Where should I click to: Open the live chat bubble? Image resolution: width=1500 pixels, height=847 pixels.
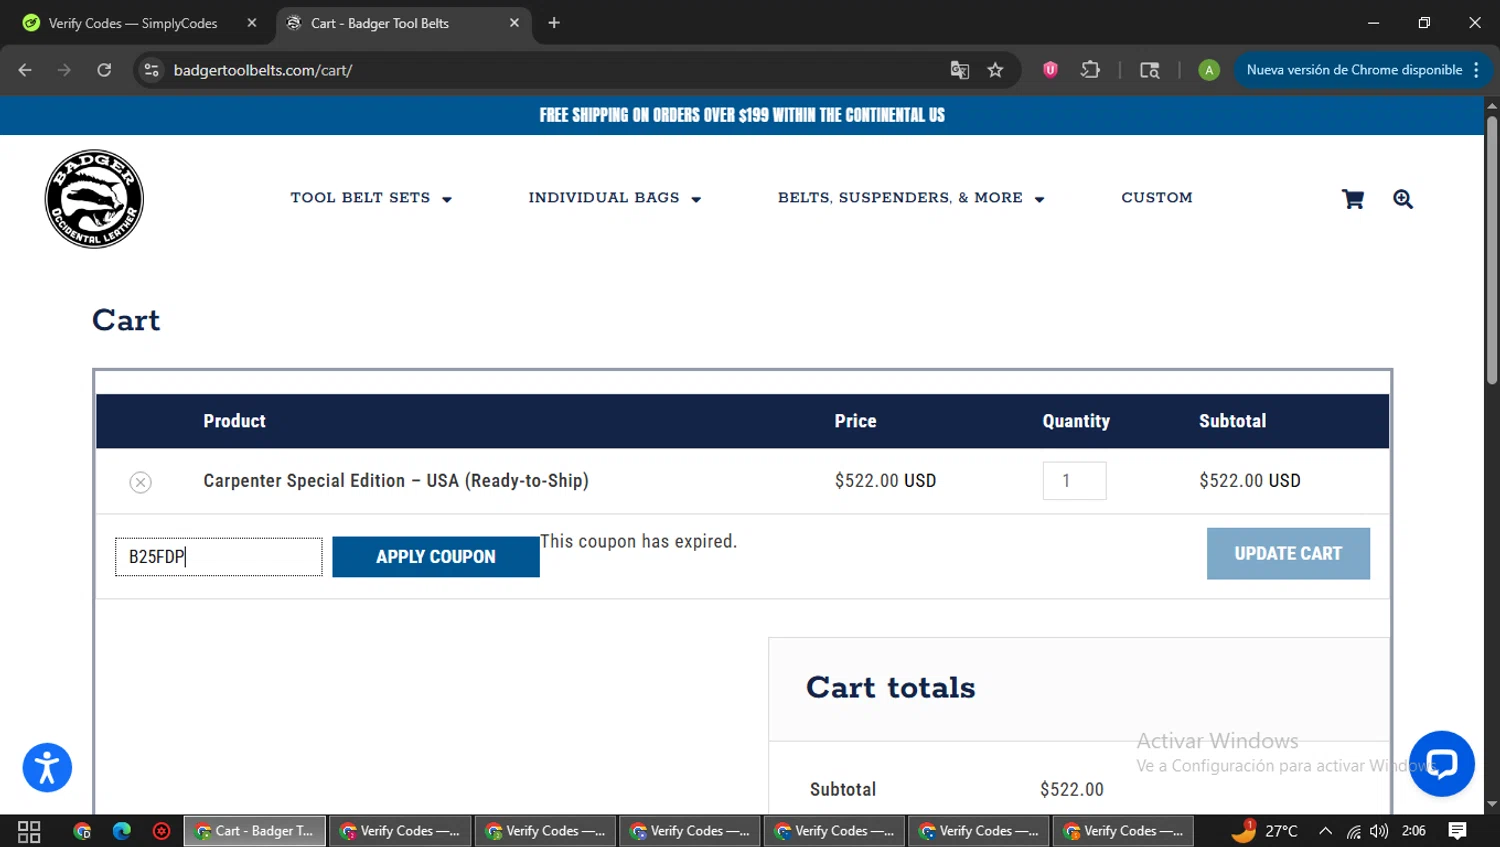[1441, 764]
